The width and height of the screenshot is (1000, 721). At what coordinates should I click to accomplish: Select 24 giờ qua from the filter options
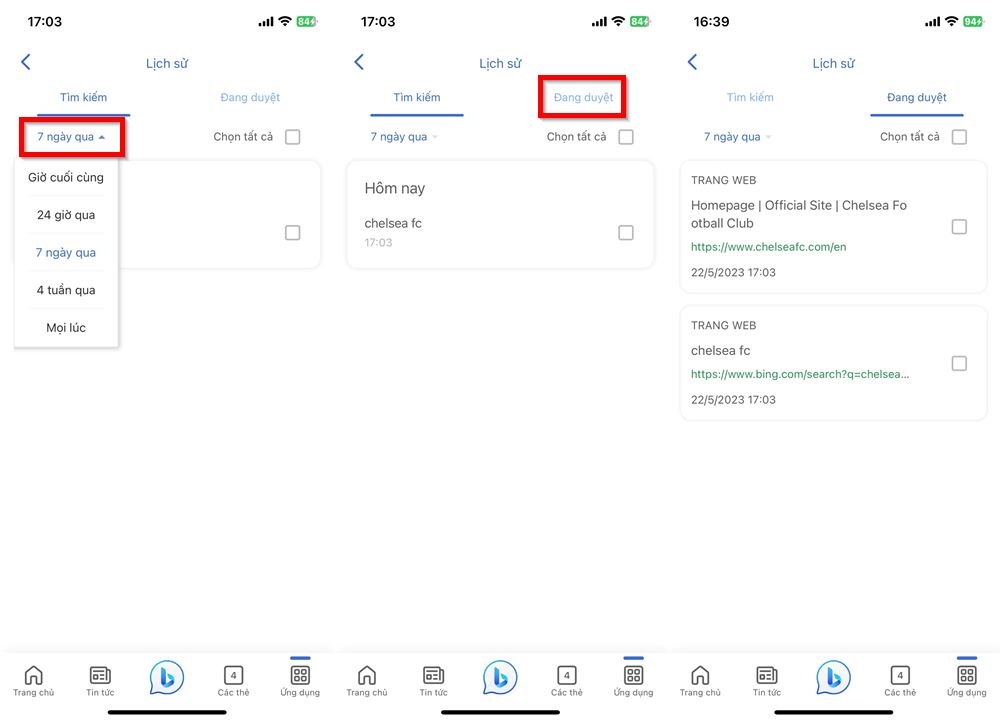pyautogui.click(x=66, y=214)
